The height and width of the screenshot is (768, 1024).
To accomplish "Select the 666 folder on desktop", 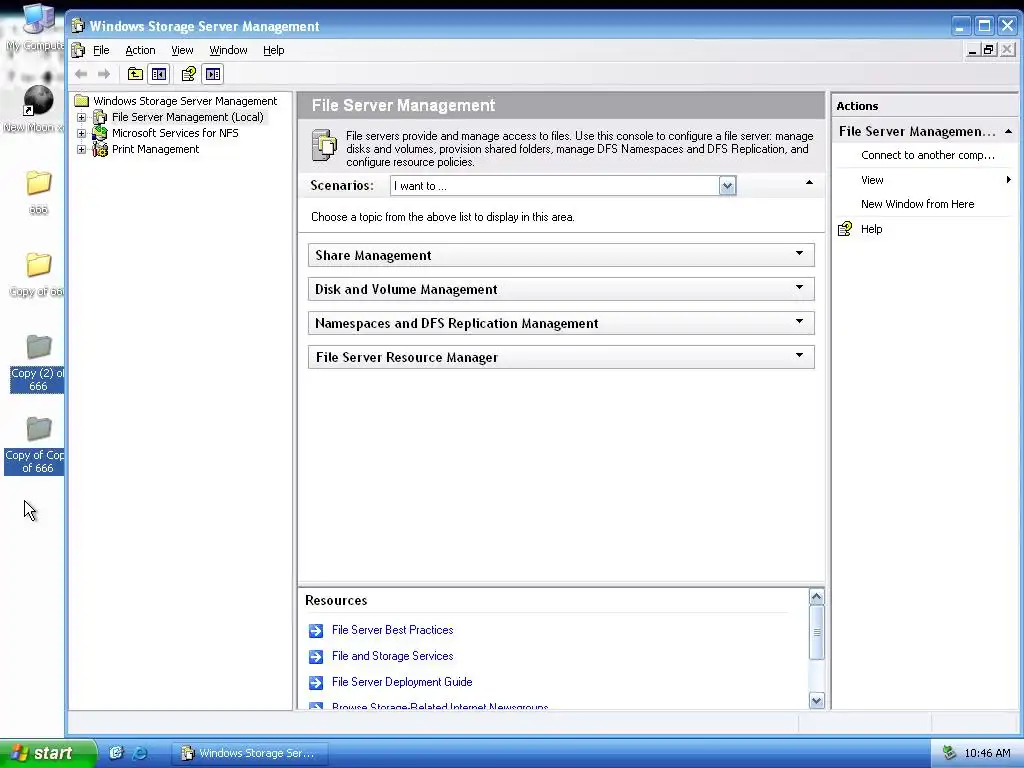I will click(x=39, y=192).
